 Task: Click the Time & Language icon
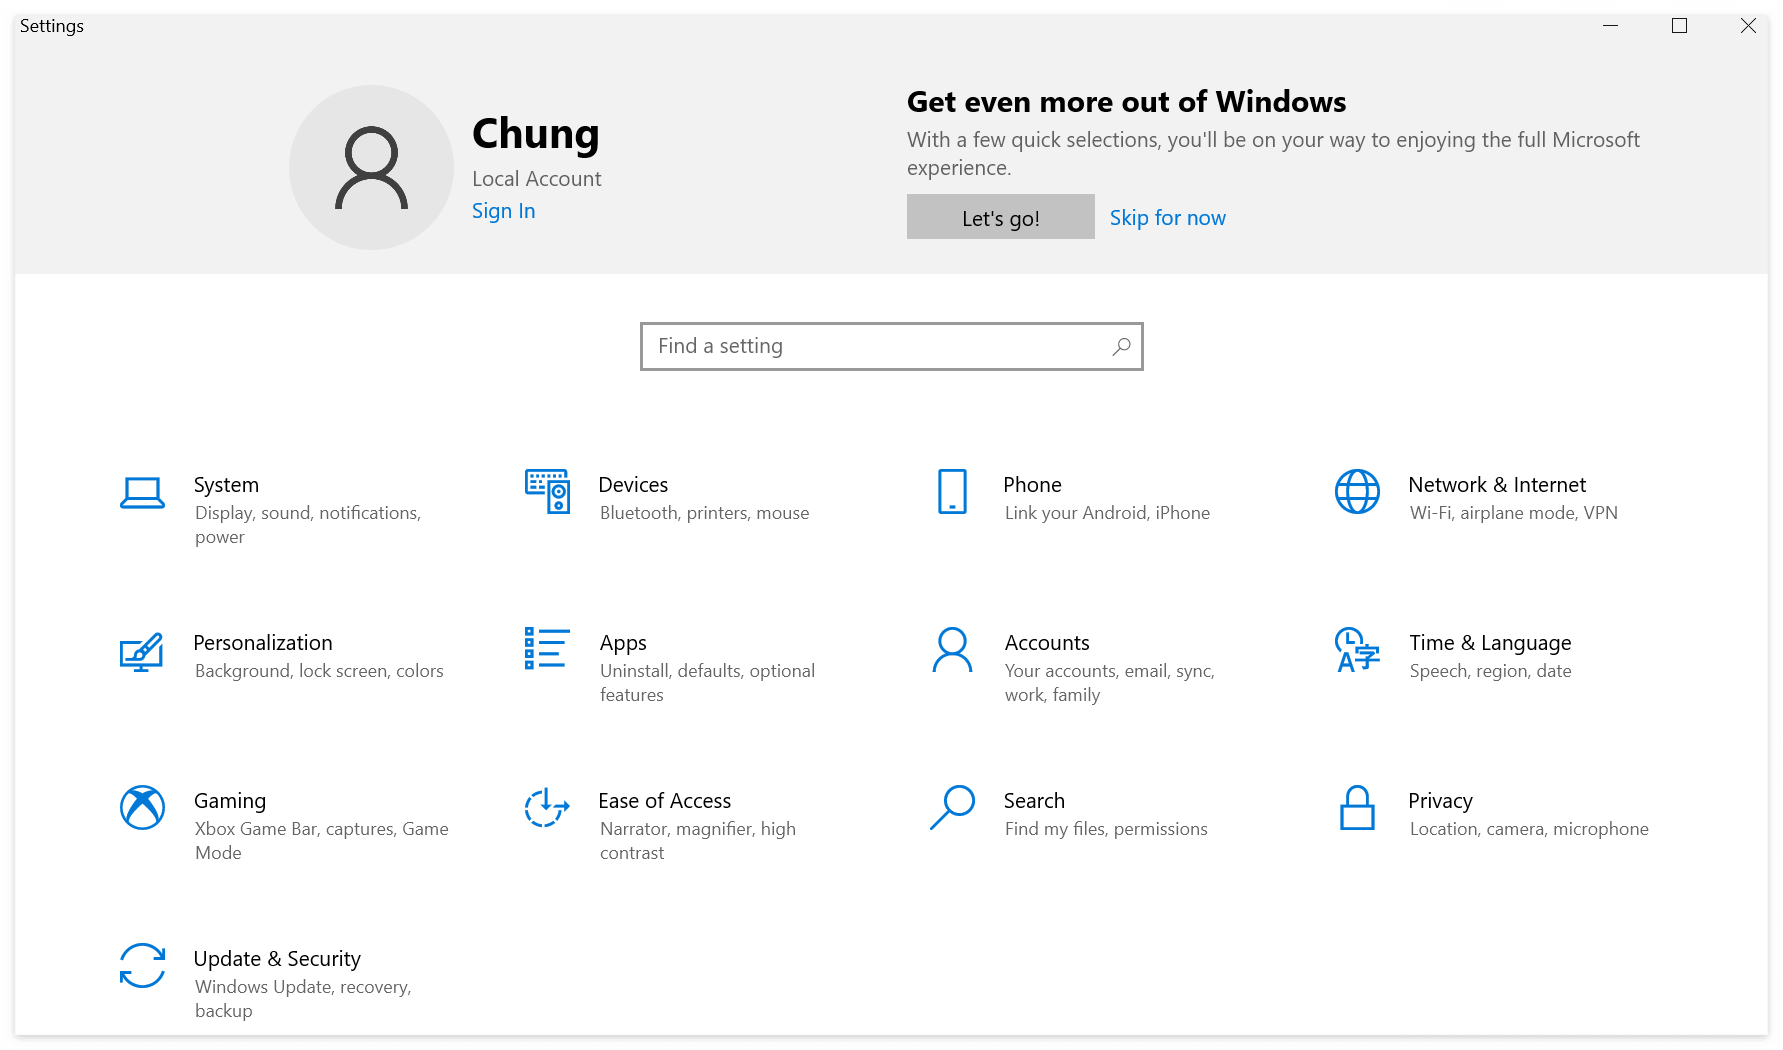pos(1357,650)
